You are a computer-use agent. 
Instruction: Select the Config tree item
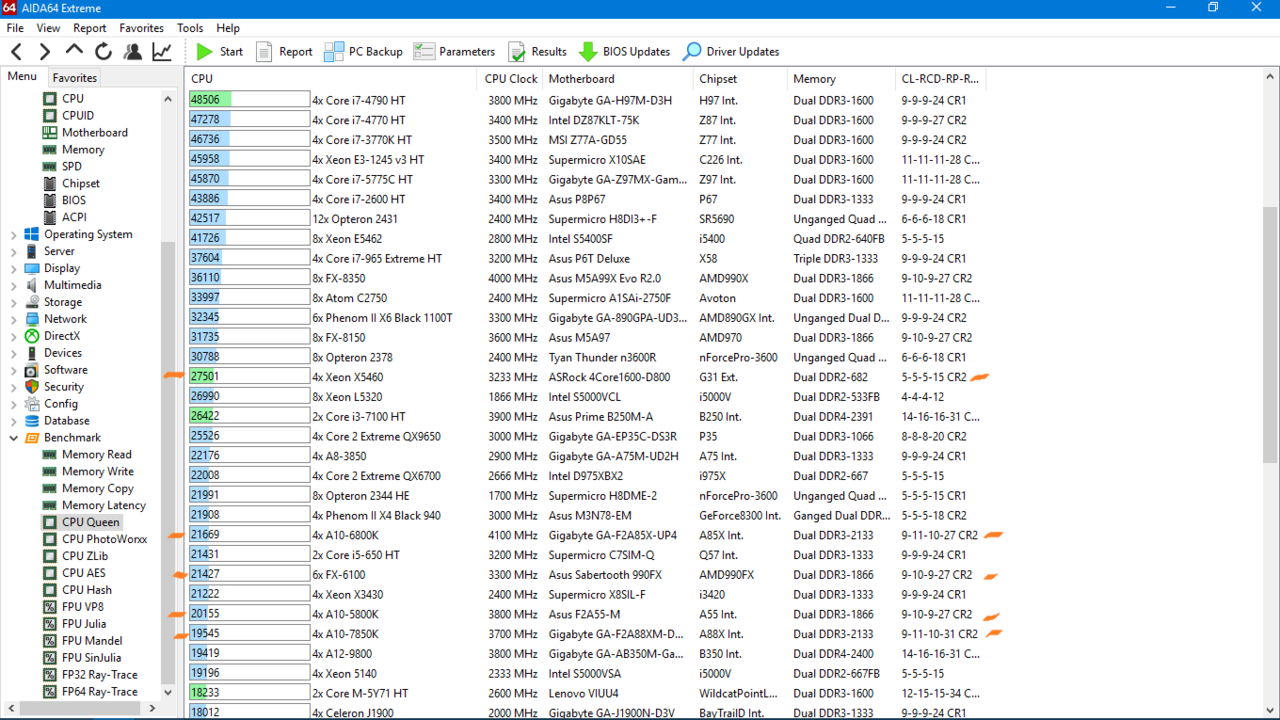(x=61, y=404)
